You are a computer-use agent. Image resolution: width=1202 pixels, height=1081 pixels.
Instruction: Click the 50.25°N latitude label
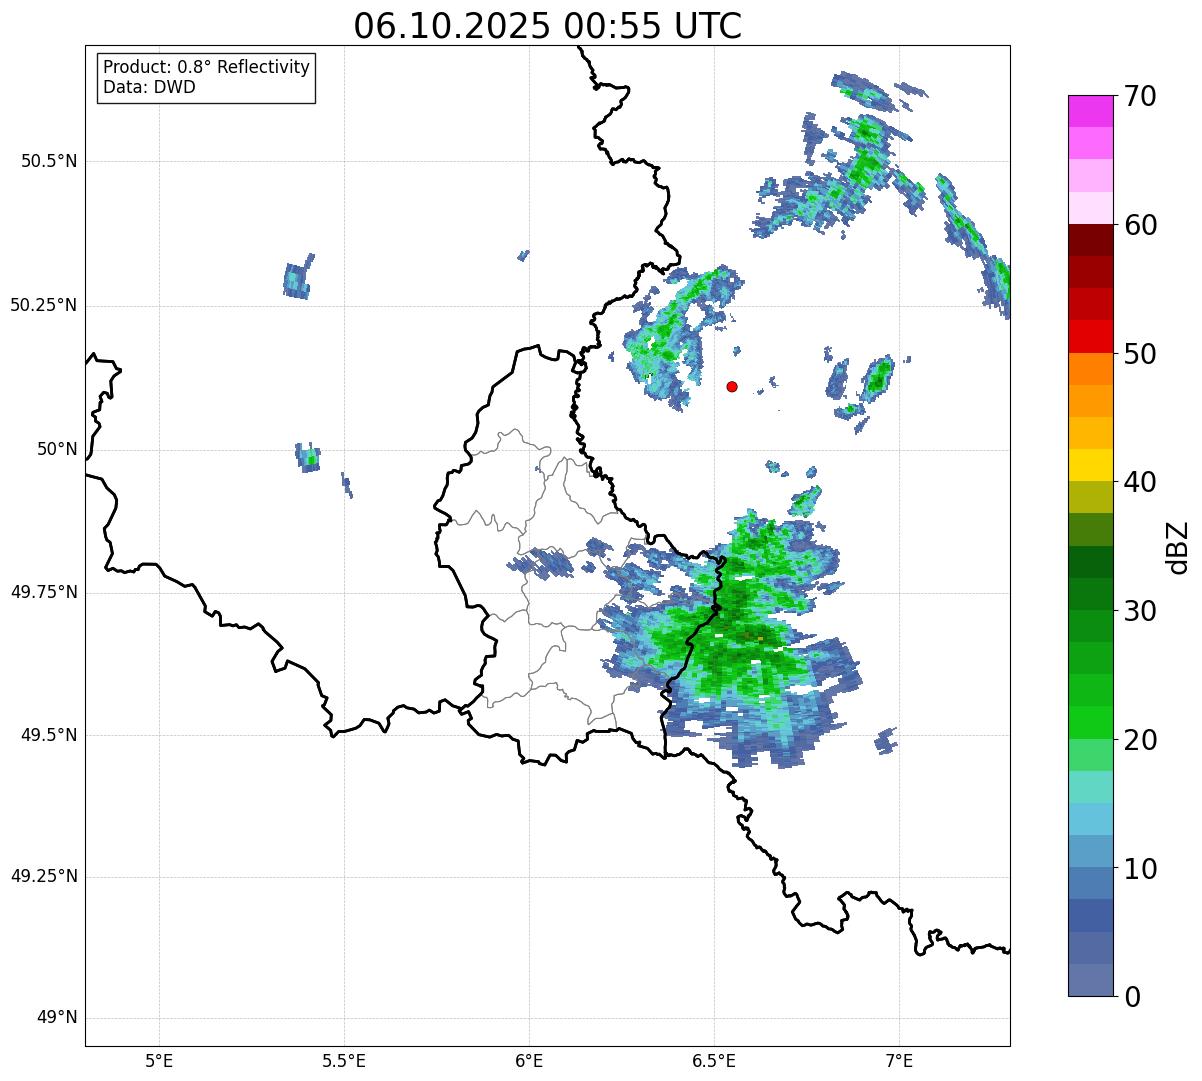(43, 305)
